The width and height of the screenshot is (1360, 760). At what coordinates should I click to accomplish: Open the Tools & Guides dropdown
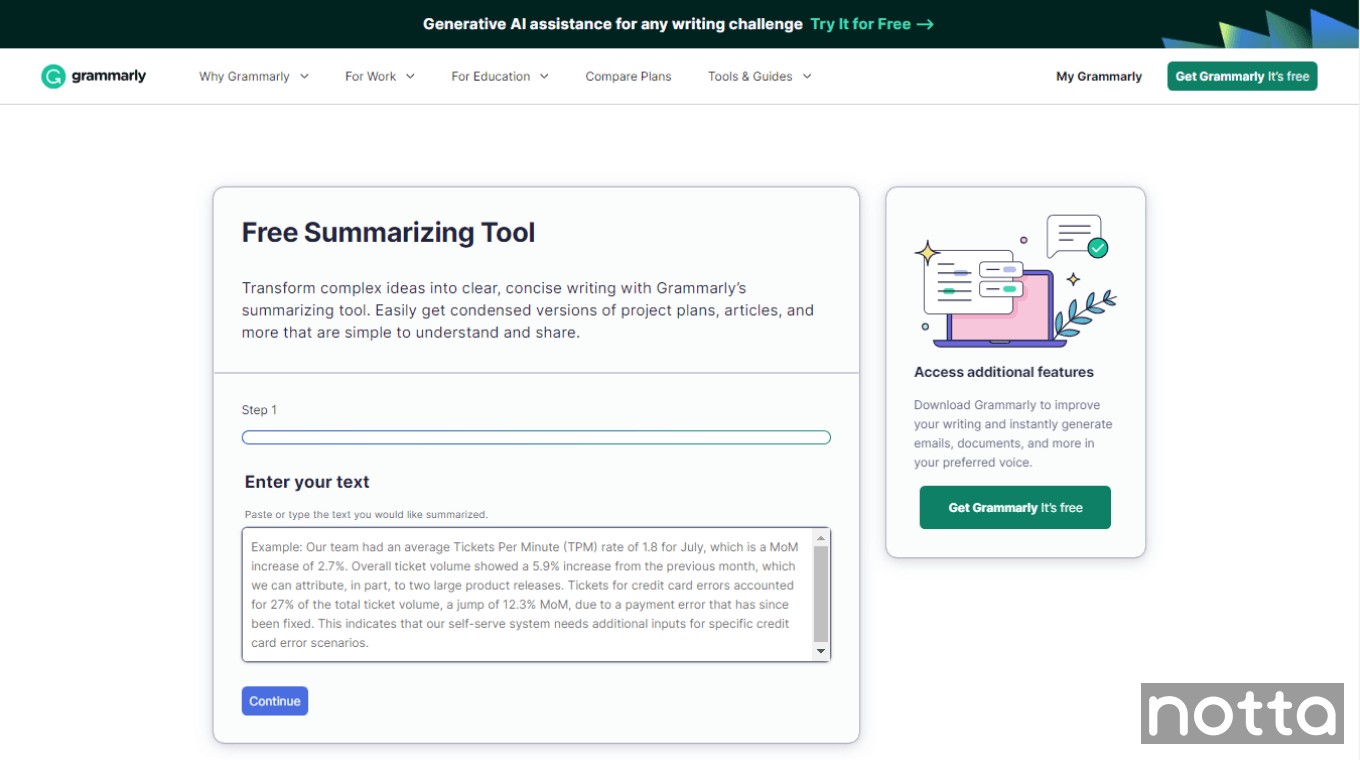[x=758, y=76]
